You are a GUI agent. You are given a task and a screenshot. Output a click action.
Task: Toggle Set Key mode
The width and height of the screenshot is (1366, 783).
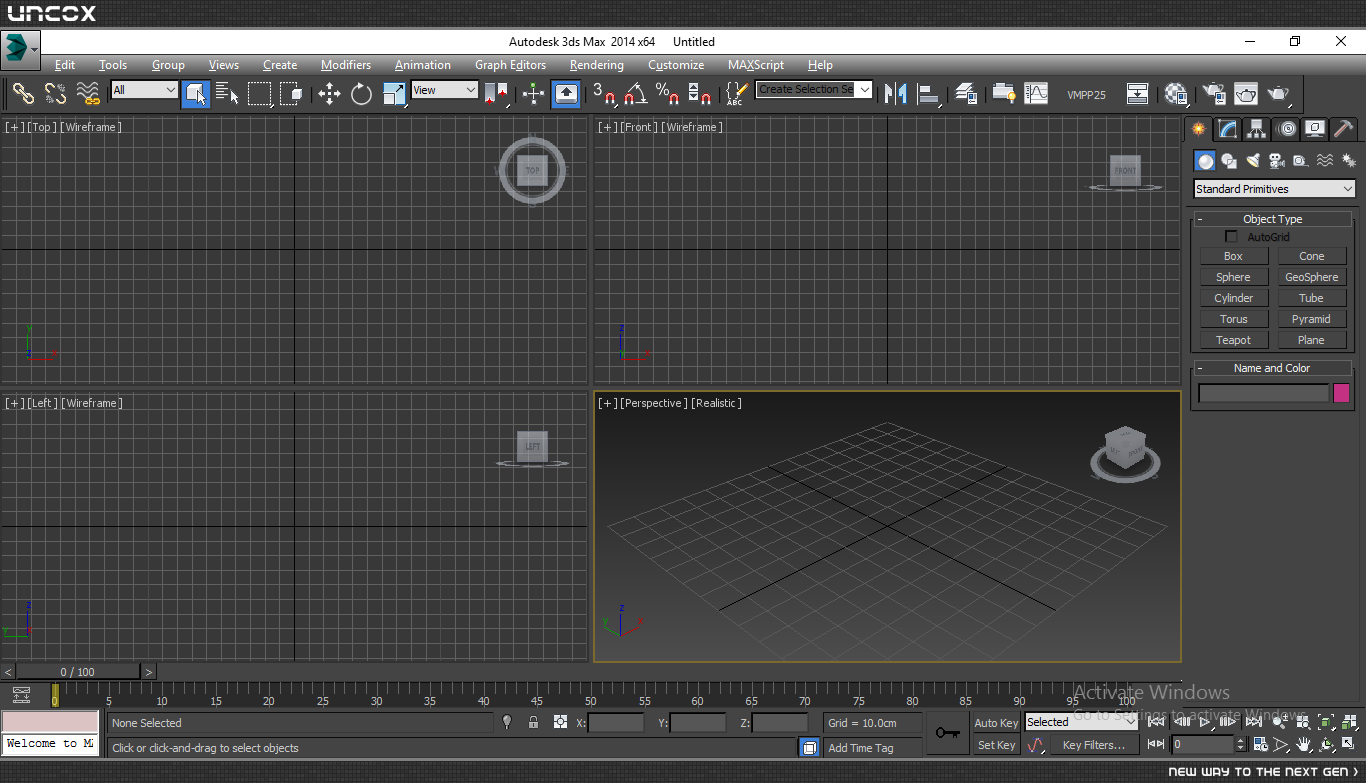coord(996,745)
